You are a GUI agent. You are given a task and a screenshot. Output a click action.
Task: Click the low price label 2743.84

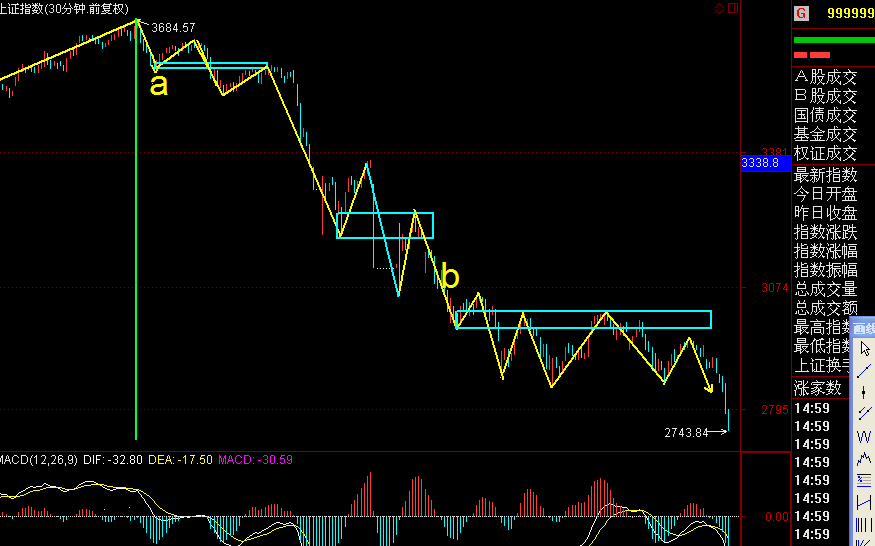(x=686, y=433)
